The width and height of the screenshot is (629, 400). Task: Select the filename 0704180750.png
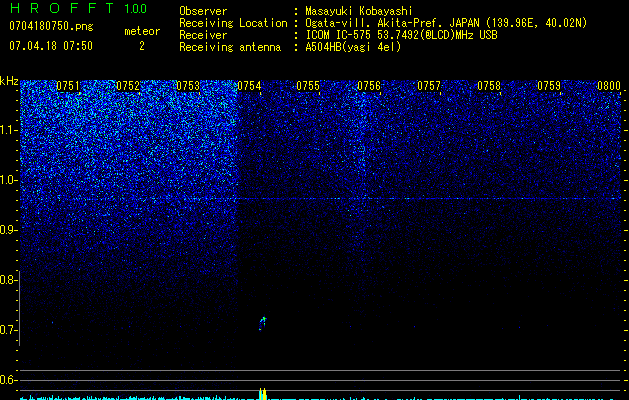pyautogui.click(x=51, y=27)
